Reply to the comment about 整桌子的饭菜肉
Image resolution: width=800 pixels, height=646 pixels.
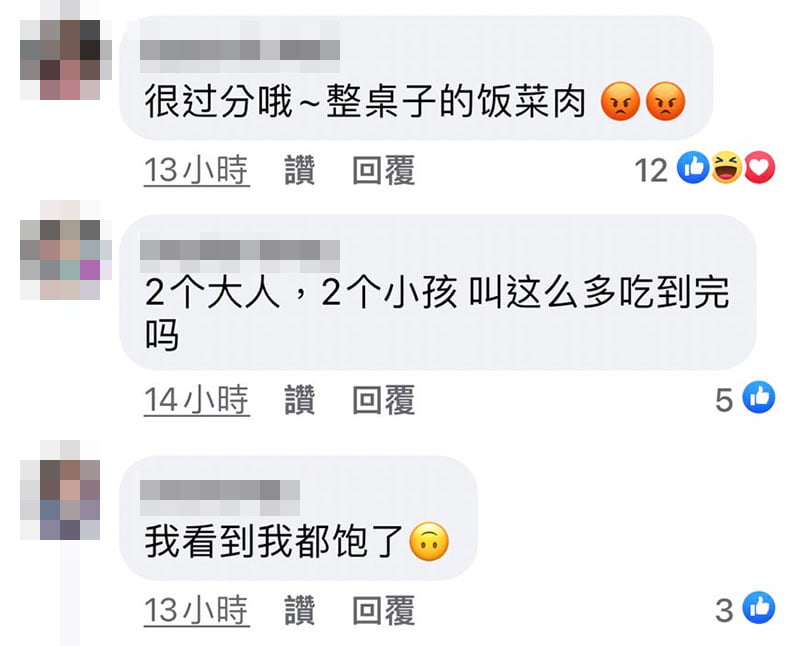tap(384, 170)
